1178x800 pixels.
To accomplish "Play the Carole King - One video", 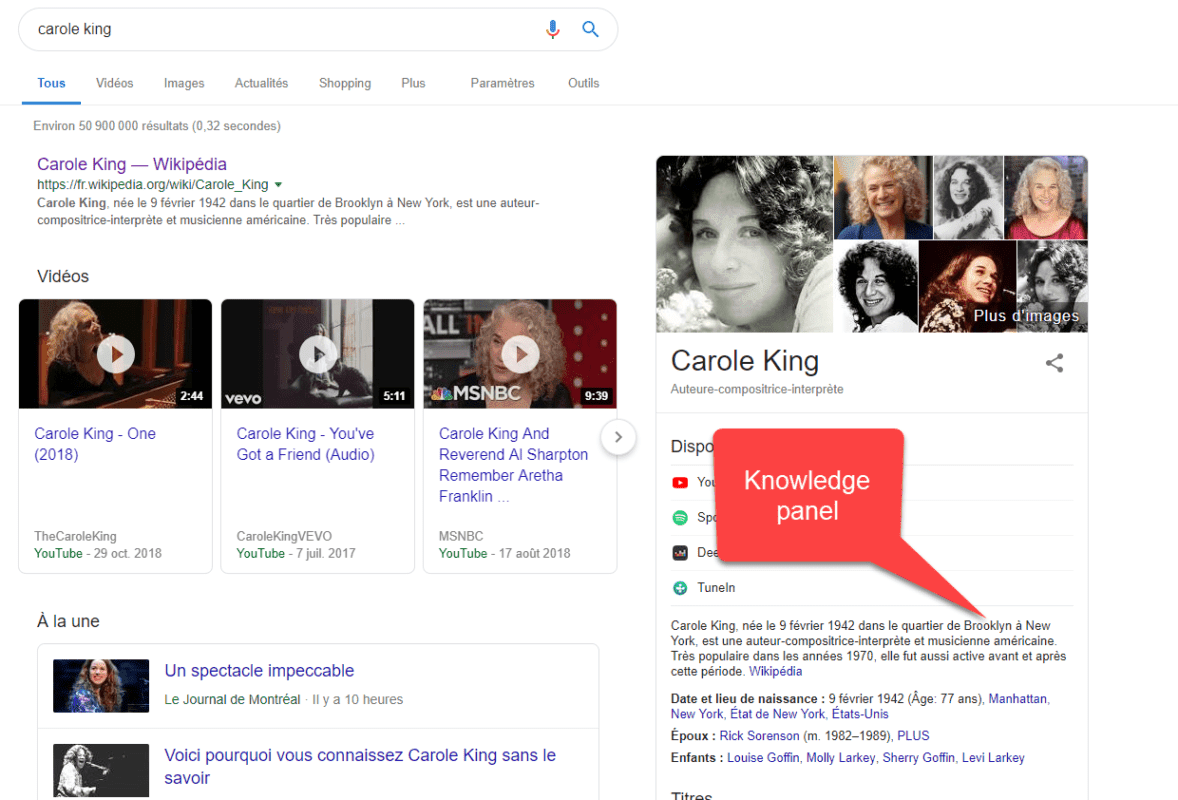I will pos(116,354).
